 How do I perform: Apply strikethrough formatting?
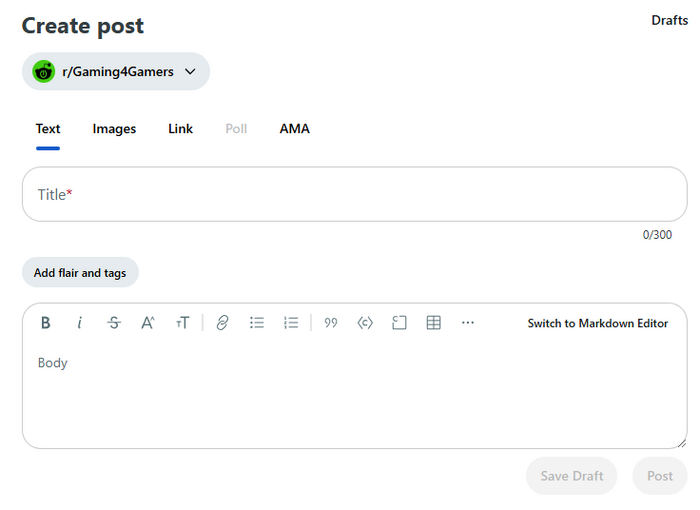tap(114, 323)
